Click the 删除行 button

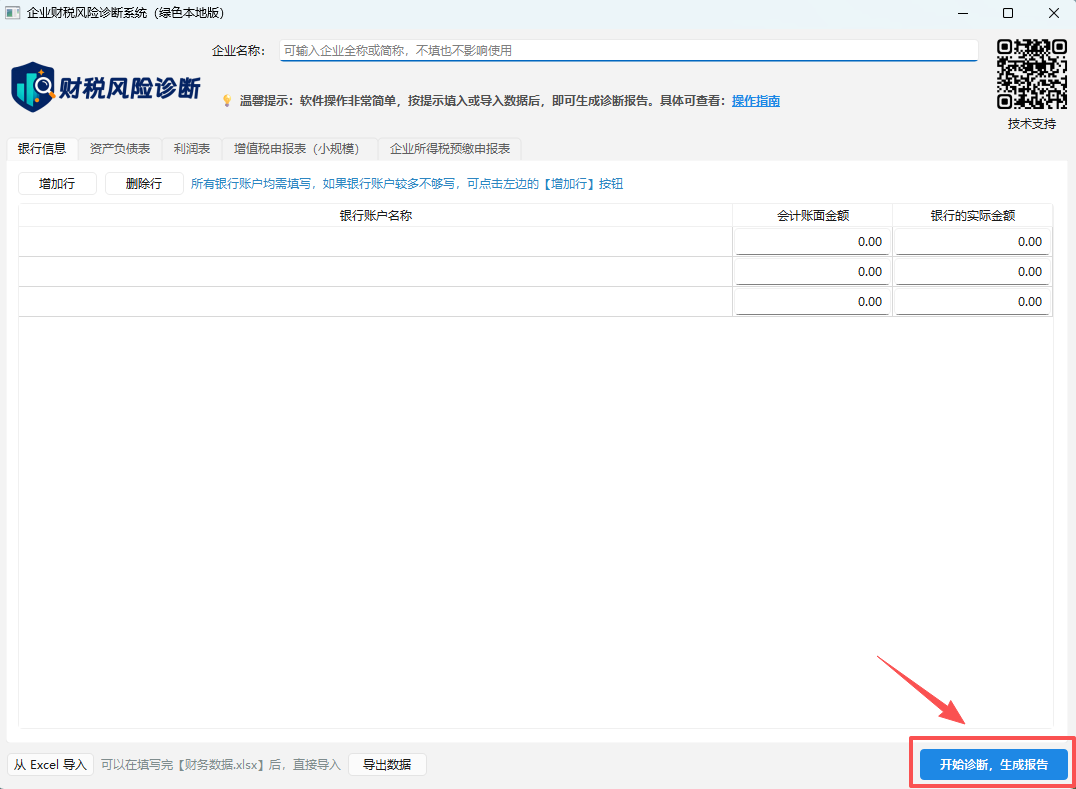(x=144, y=184)
